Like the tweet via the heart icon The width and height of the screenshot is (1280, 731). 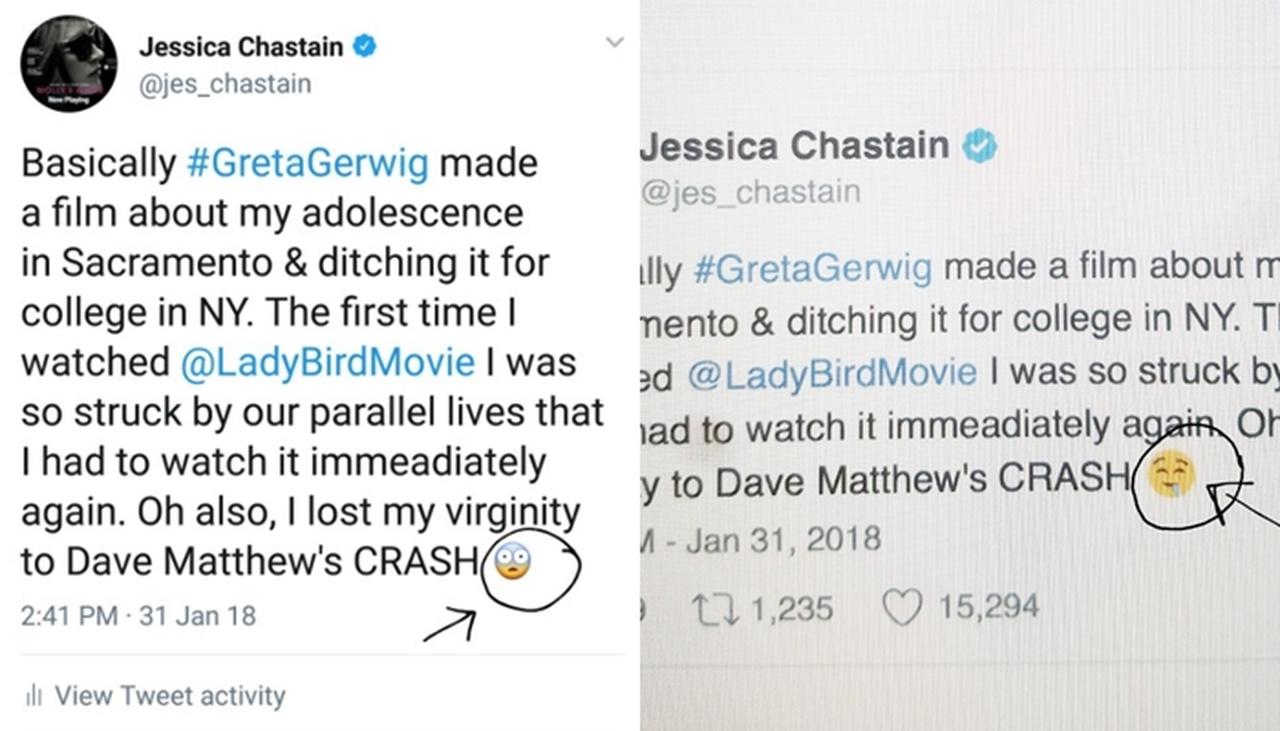[x=902, y=607]
